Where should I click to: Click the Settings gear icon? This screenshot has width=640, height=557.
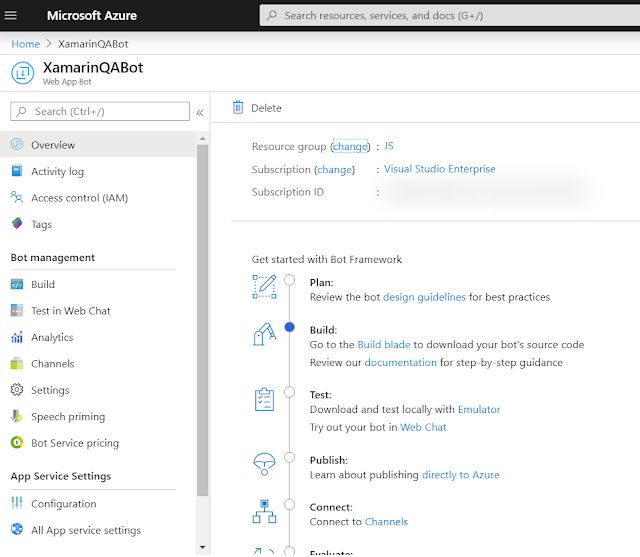[17, 390]
